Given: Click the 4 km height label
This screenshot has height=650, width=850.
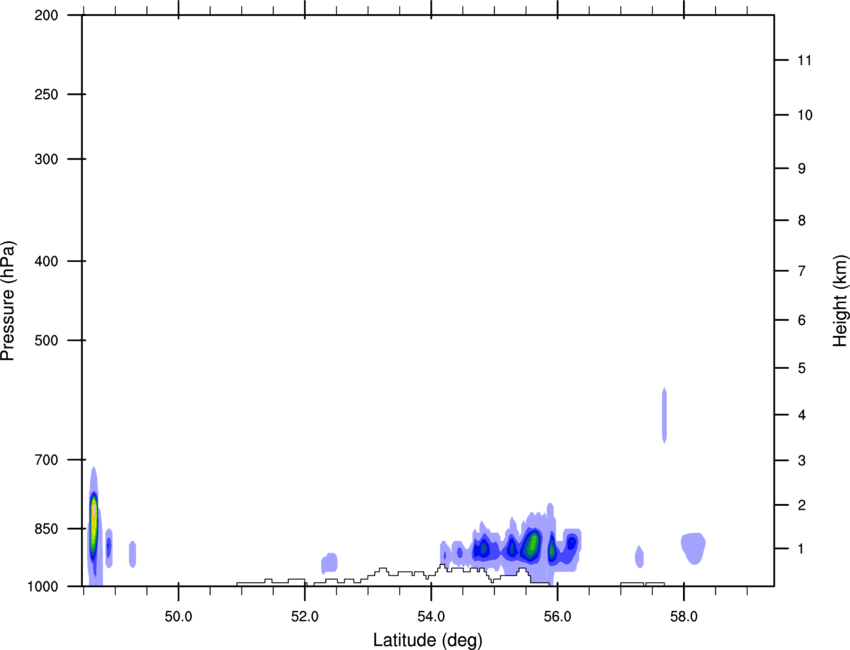Looking at the screenshot, I should (x=802, y=415).
